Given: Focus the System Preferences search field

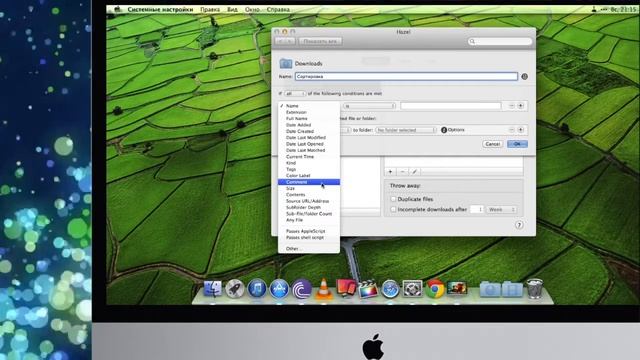Looking at the screenshot, I should click(x=500, y=41).
